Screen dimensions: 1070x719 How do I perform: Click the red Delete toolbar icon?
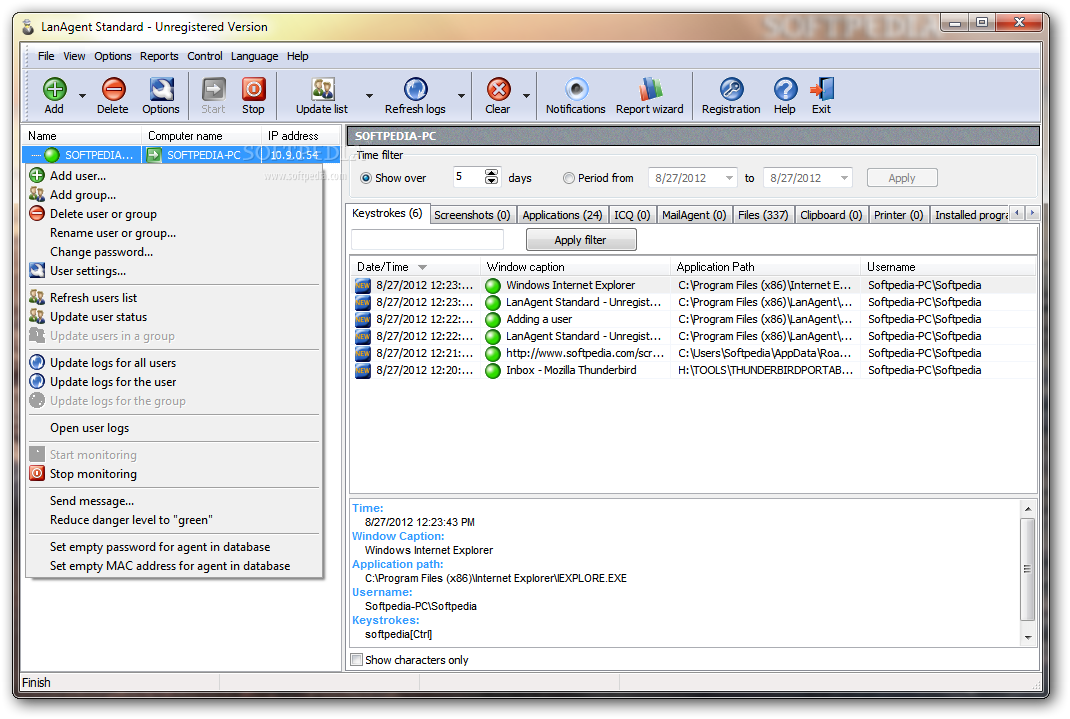click(x=113, y=89)
